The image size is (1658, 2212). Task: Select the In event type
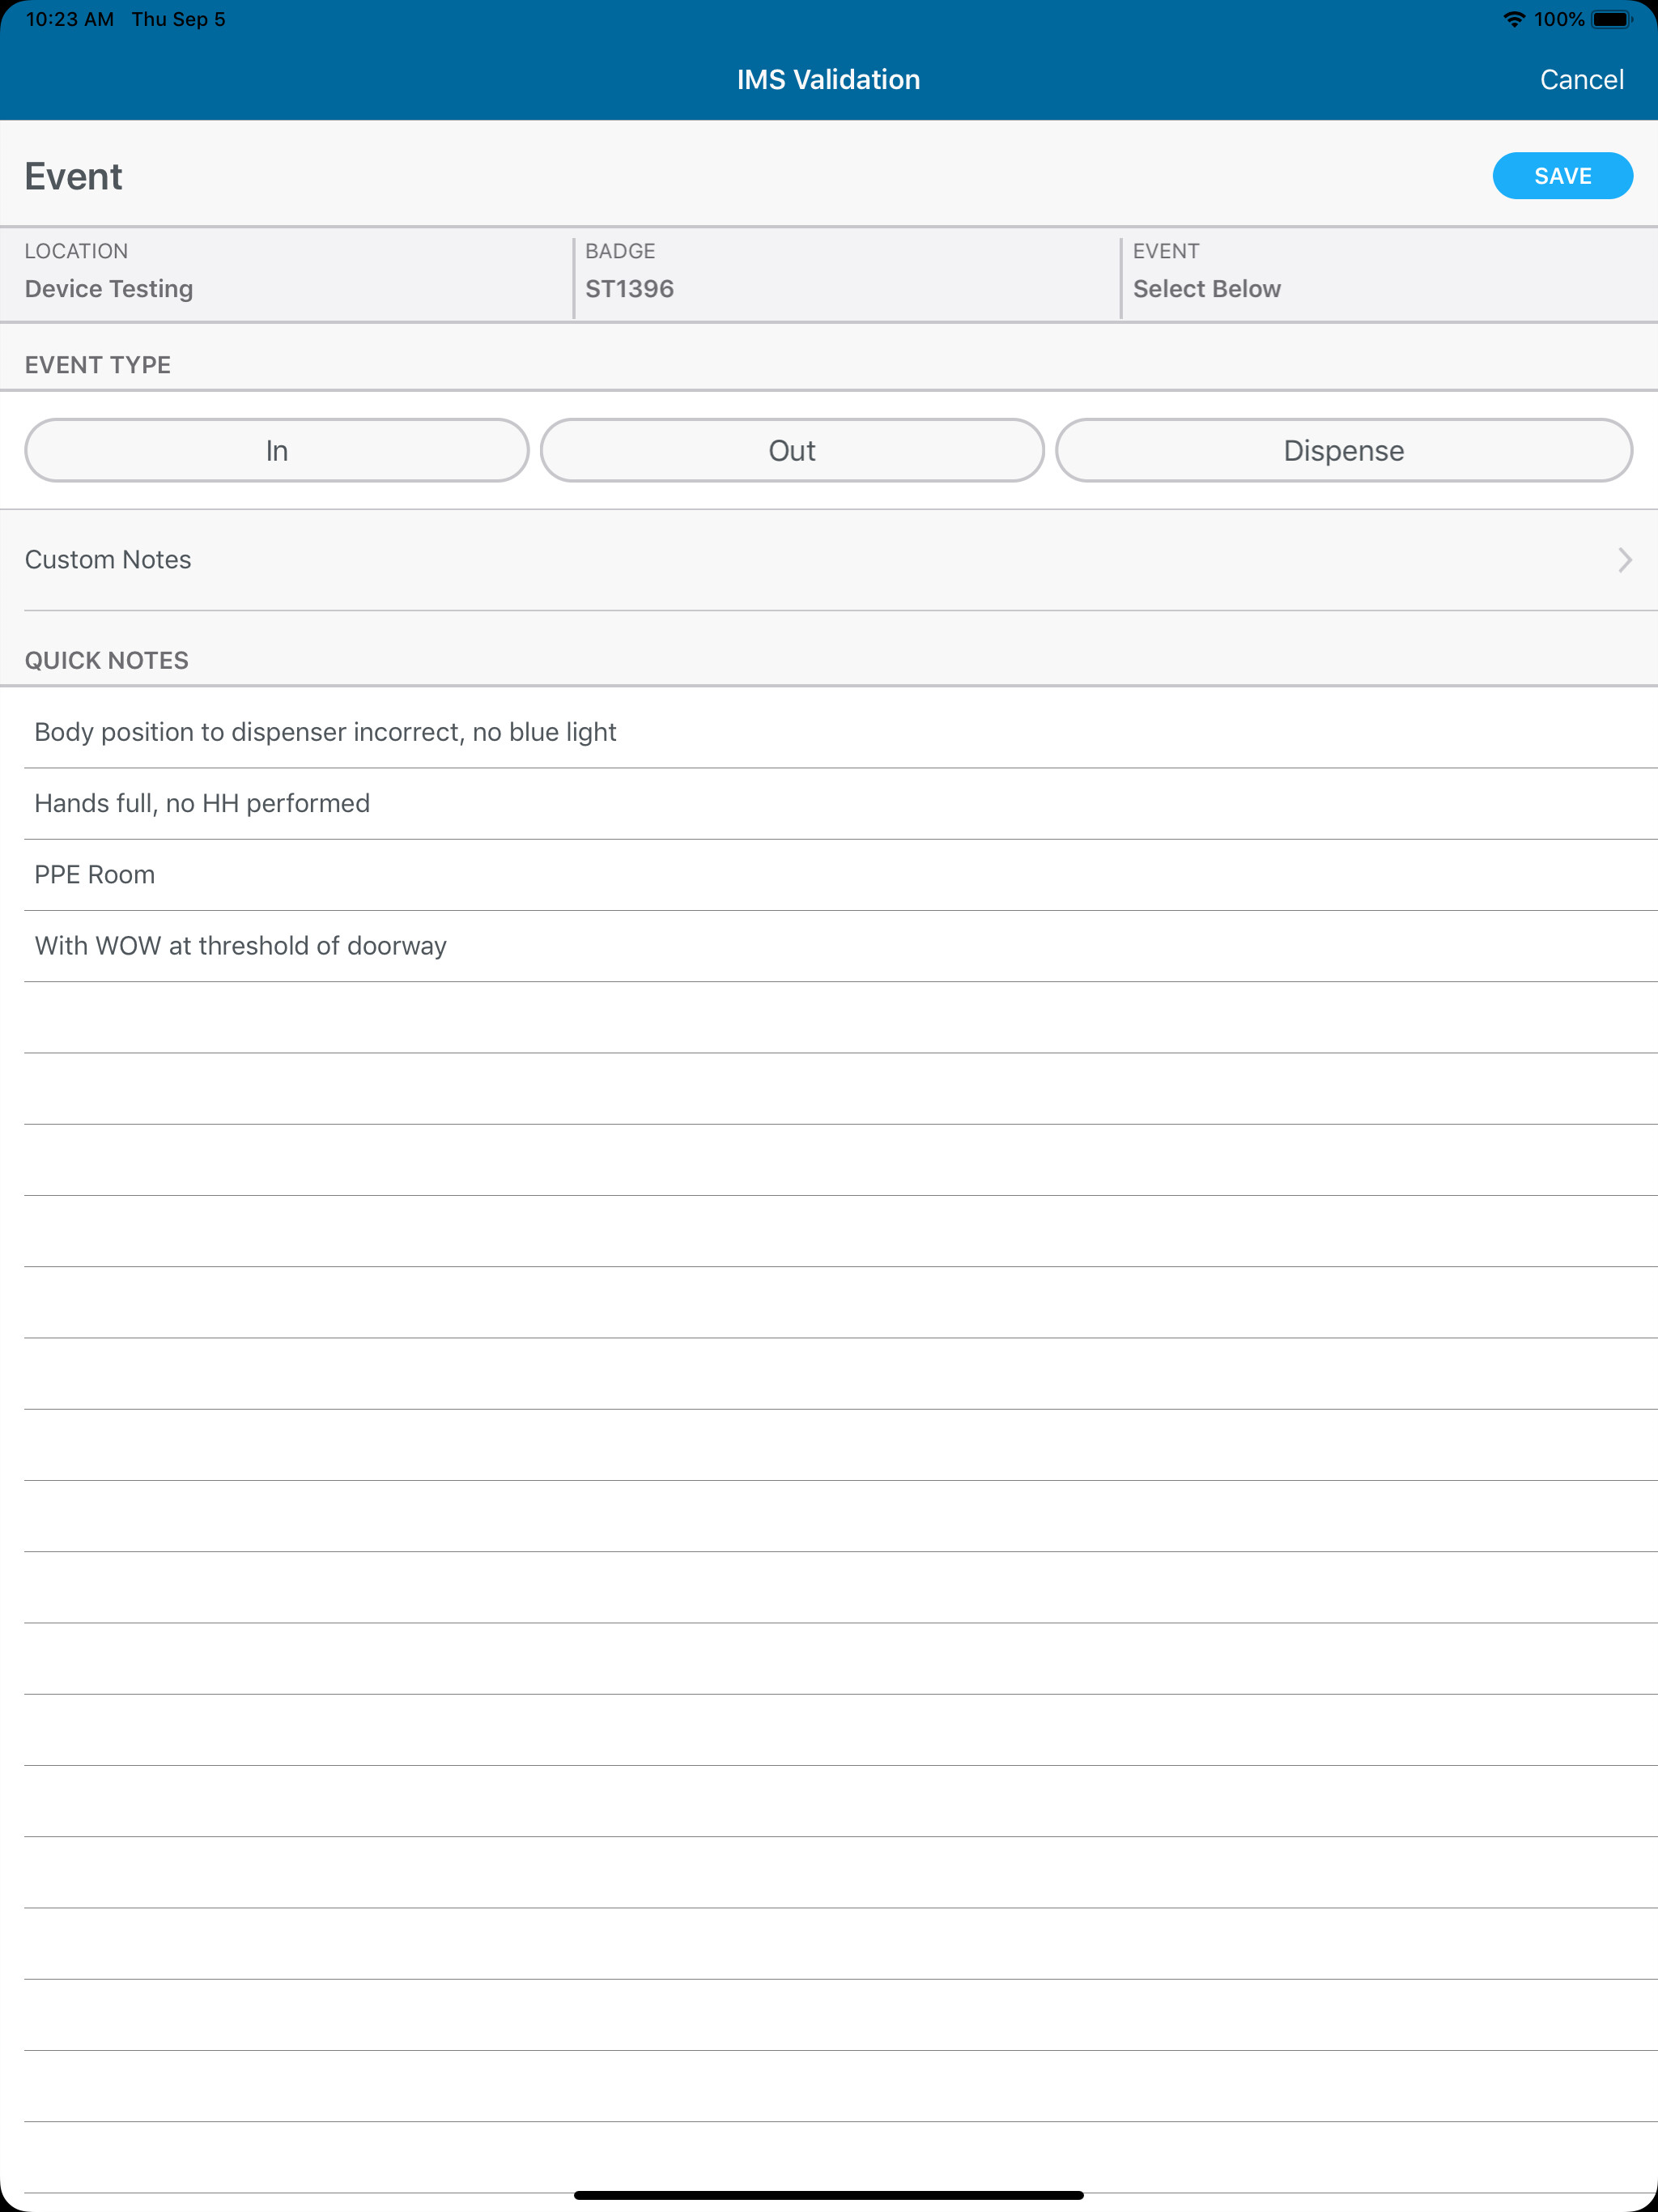tap(277, 450)
